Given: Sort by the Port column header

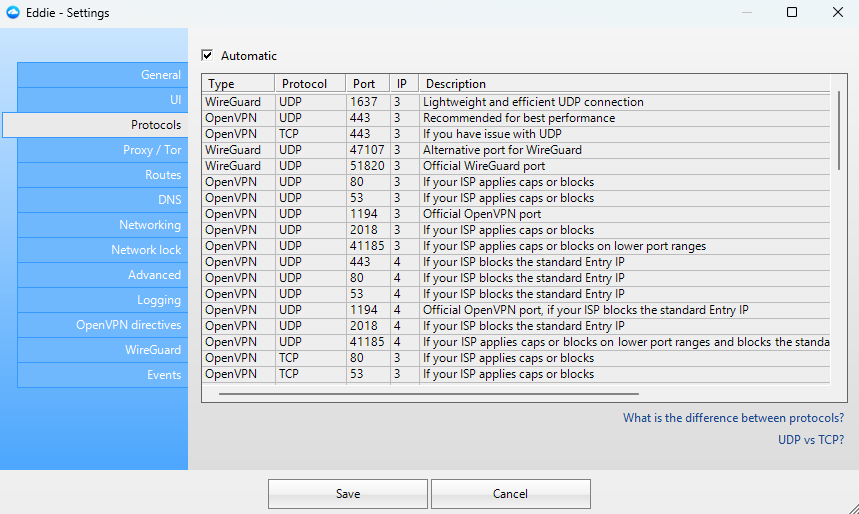Looking at the screenshot, I should tap(368, 84).
